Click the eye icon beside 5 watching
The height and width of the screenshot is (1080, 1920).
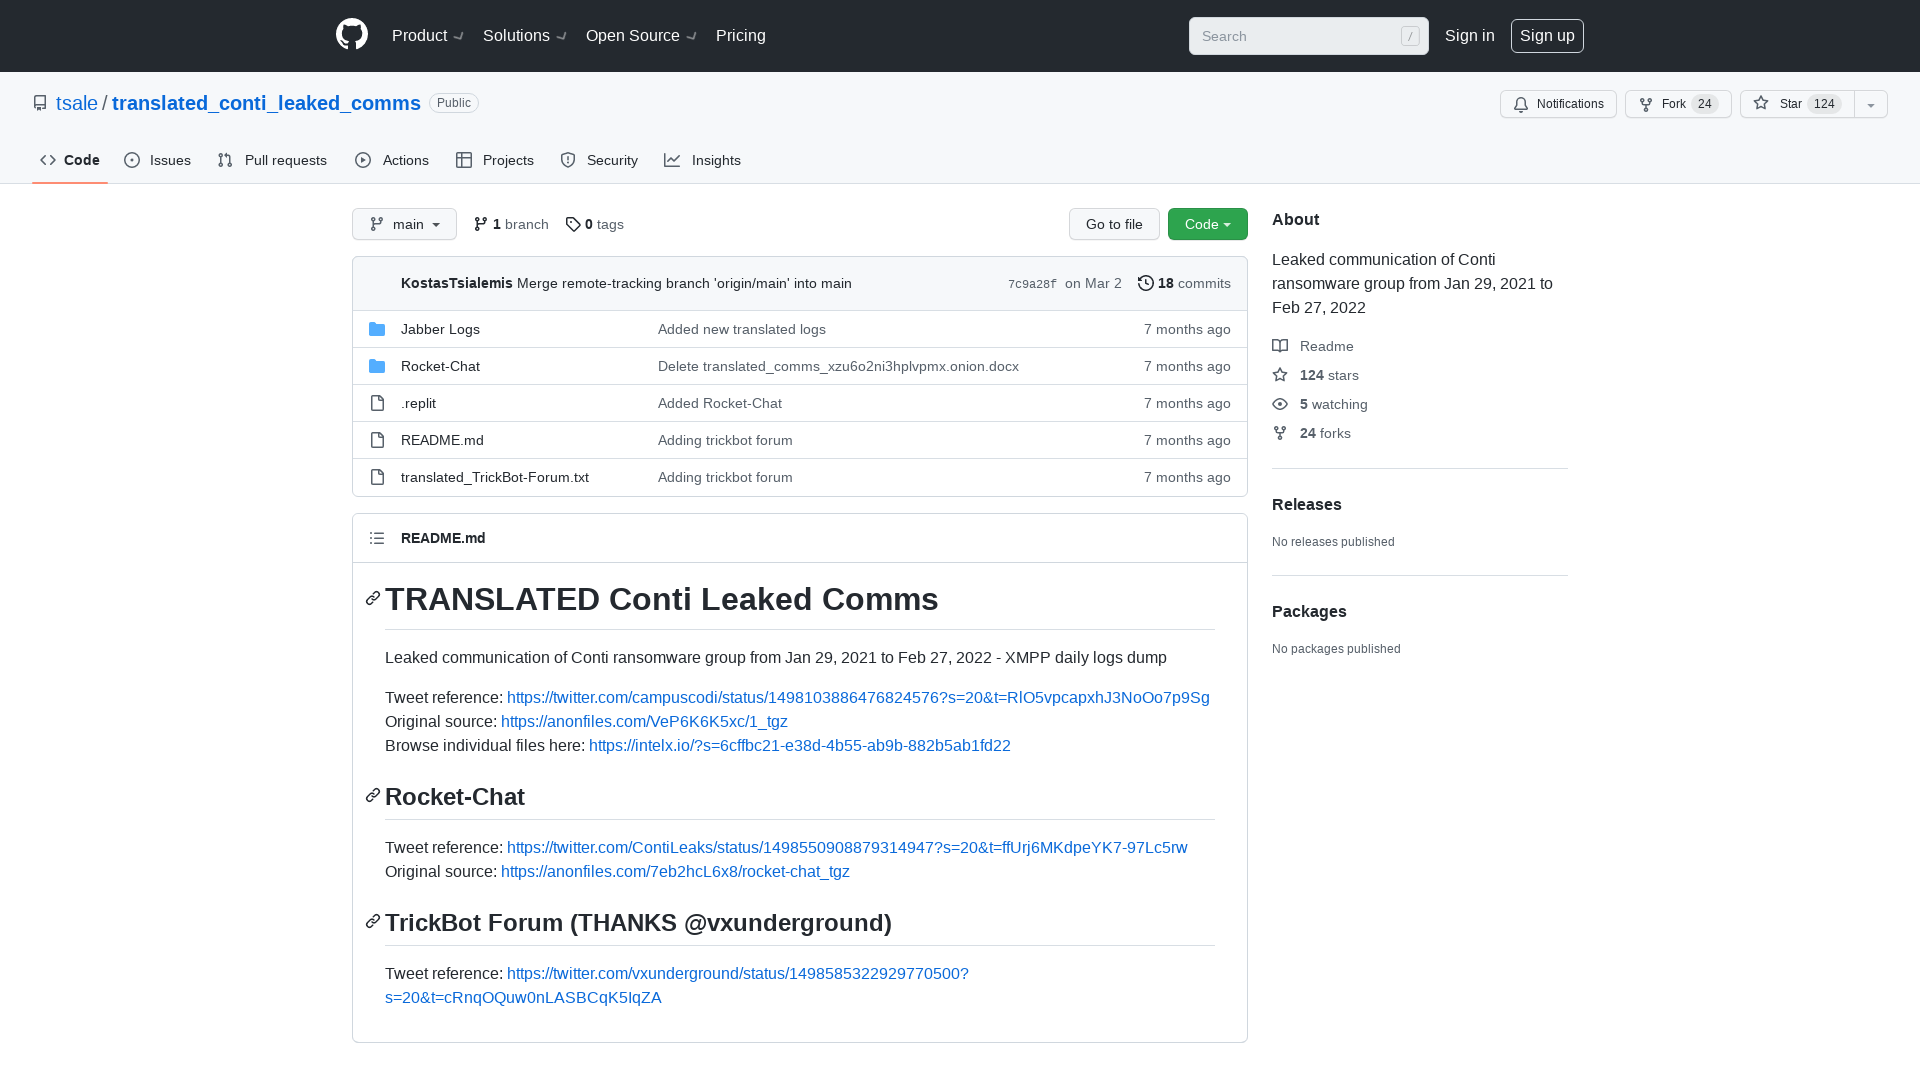click(x=1280, y=404)
